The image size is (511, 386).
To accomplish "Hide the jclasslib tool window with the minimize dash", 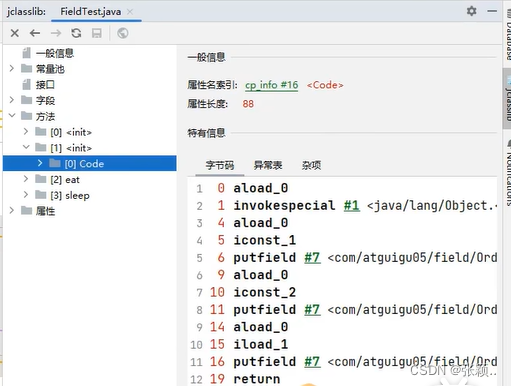I will pos(492,11).
